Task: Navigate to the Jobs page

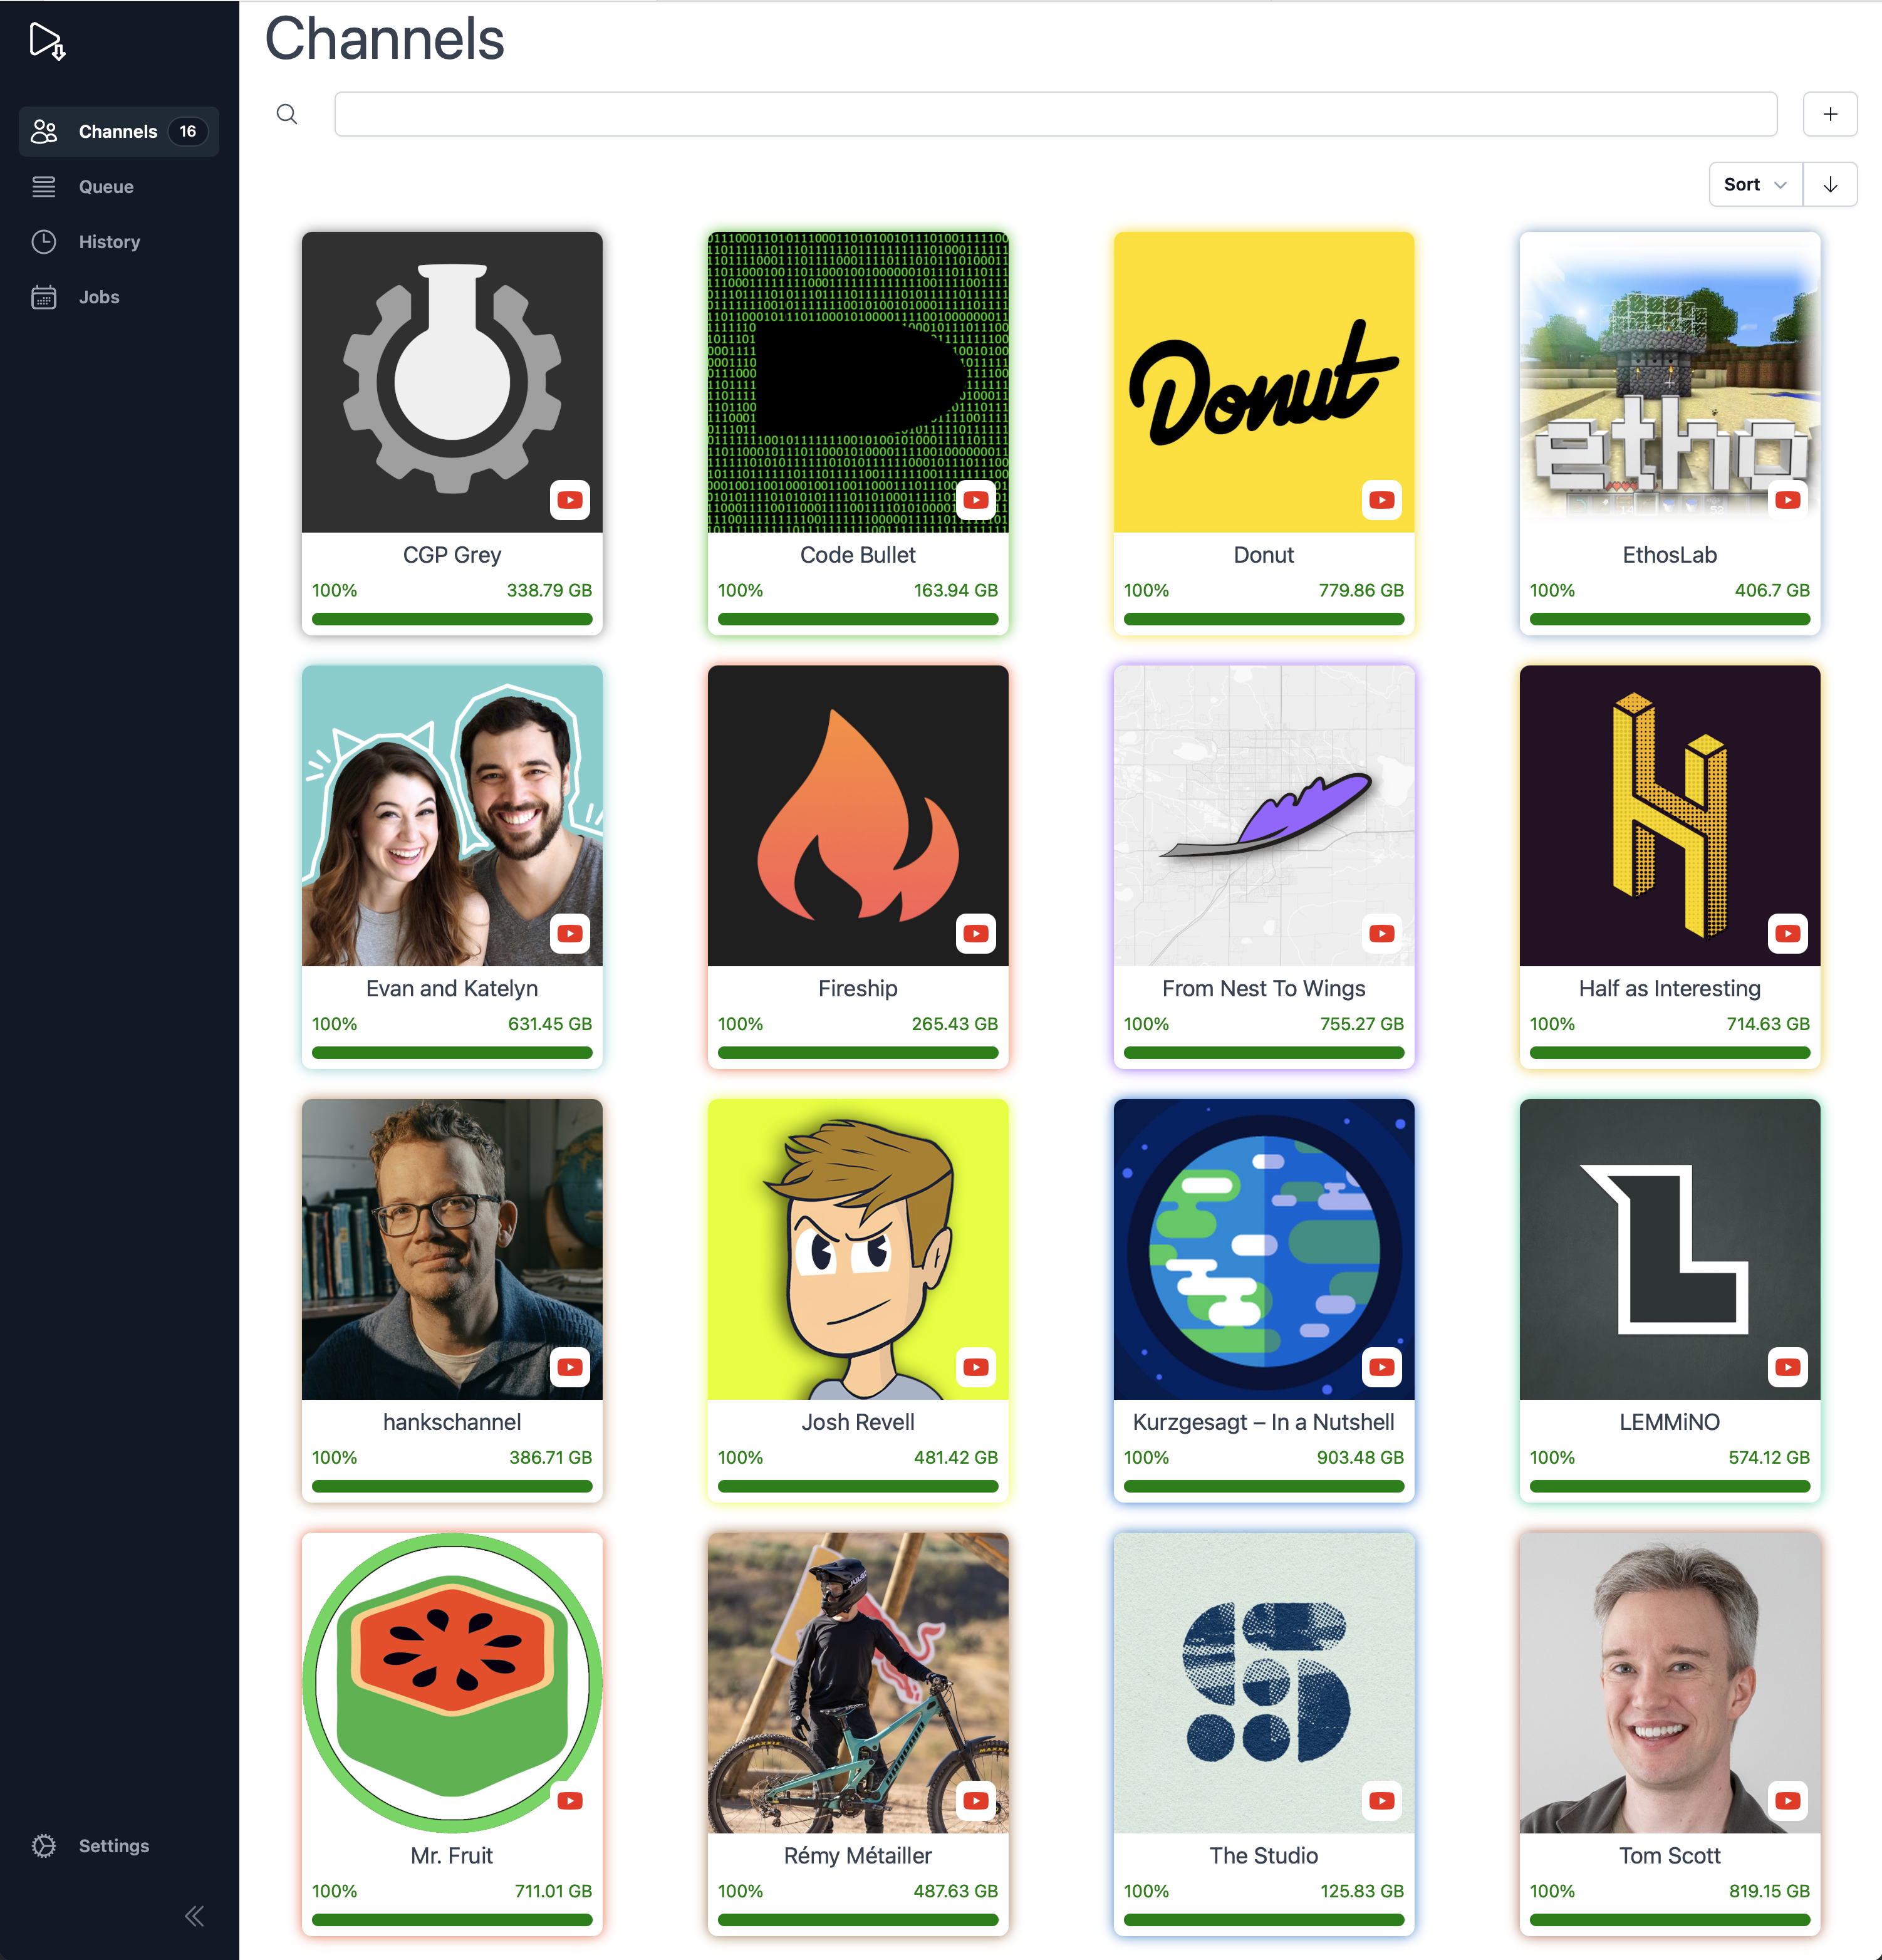Action: coord(99,297)
